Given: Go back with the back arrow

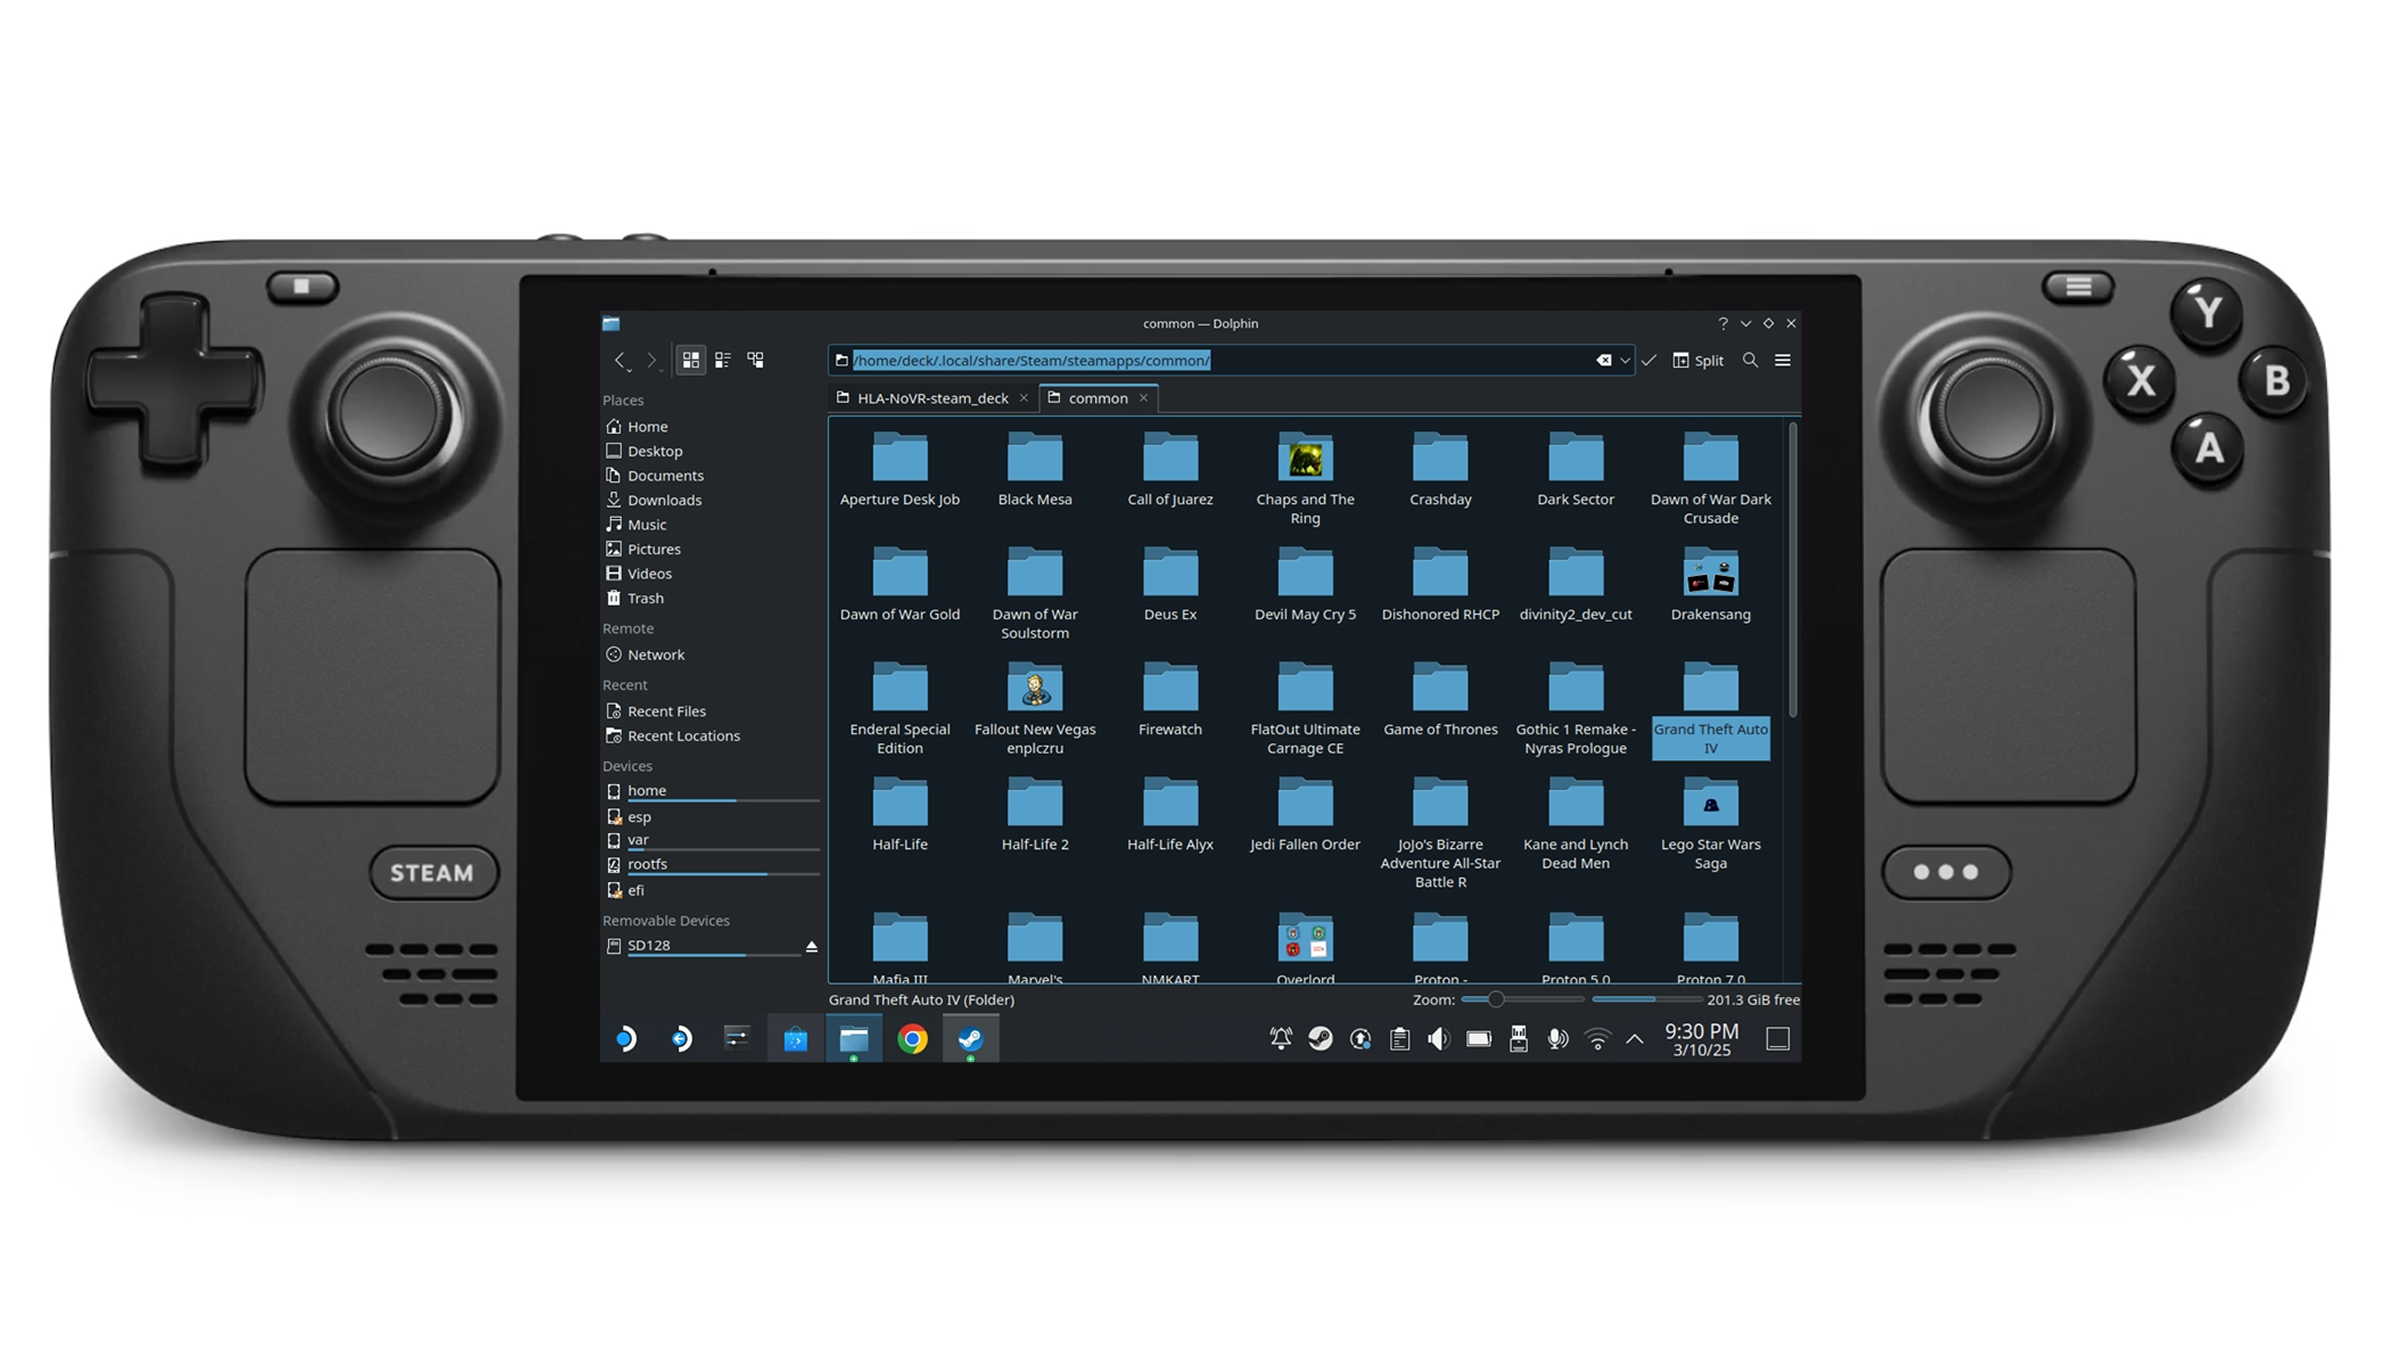Looking at the screenshot, I should tap(621, 360).
